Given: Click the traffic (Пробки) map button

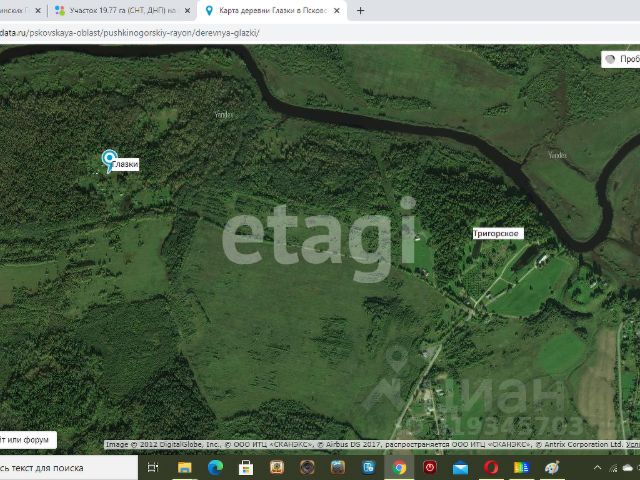Looking at the screenshot, I should coord(621,59).
